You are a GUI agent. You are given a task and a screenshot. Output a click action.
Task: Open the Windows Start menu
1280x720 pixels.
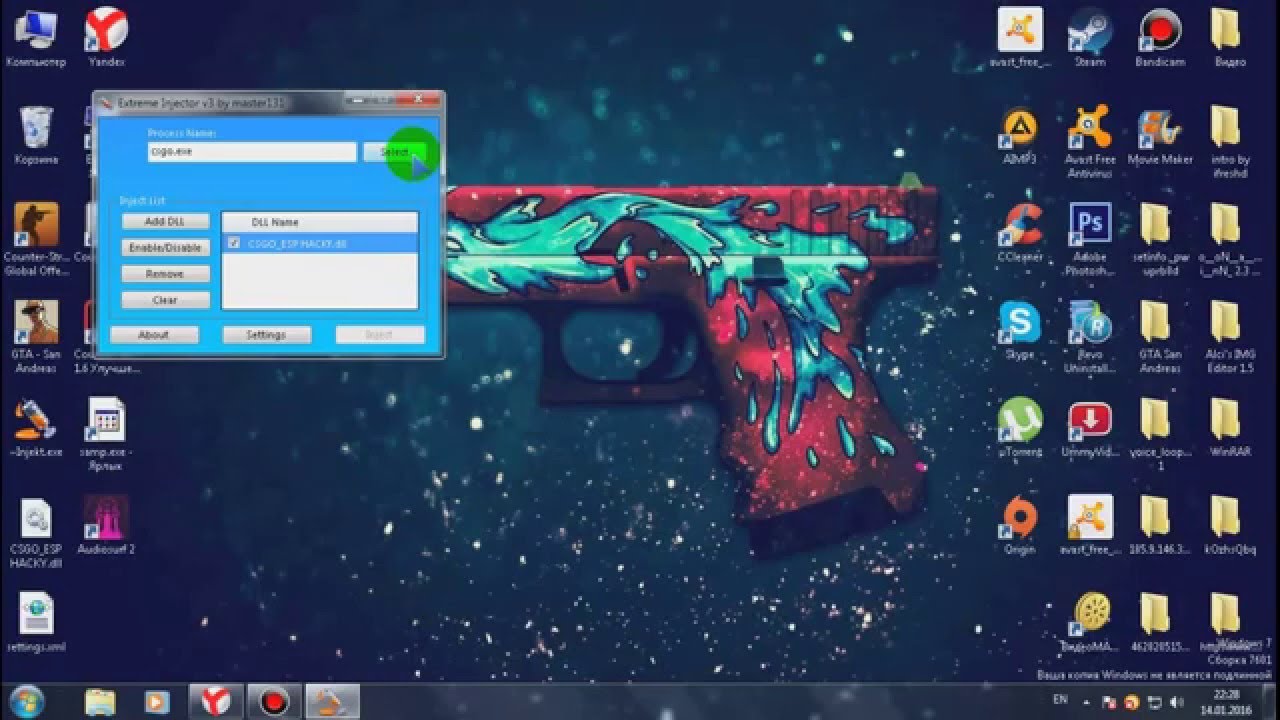pyautogui.click(x=26, y=700)
